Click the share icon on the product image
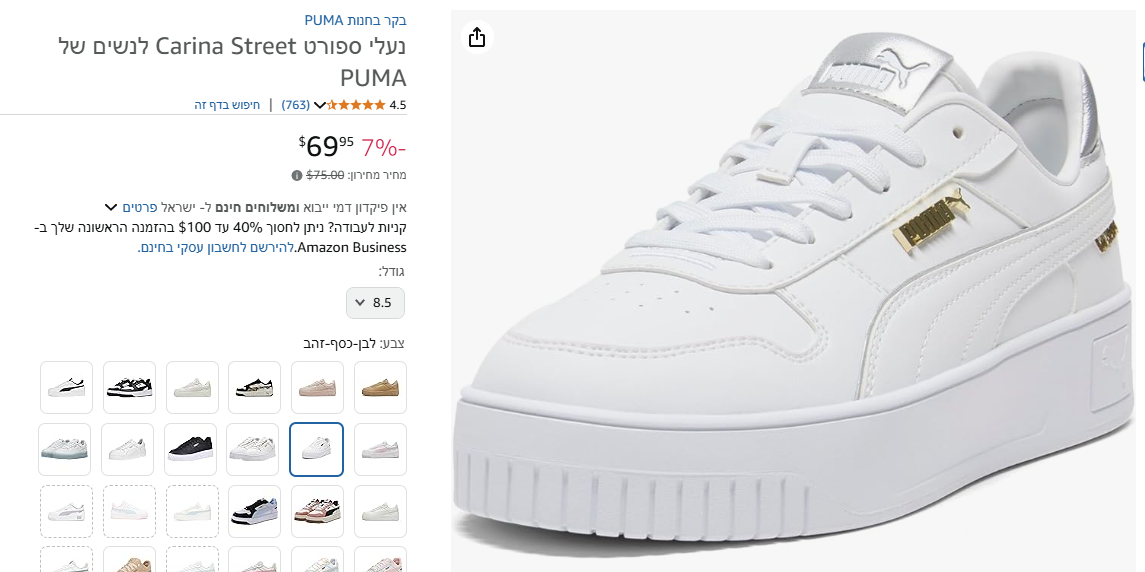Viewport: 1145px width, 572px height. pos(477,37)
